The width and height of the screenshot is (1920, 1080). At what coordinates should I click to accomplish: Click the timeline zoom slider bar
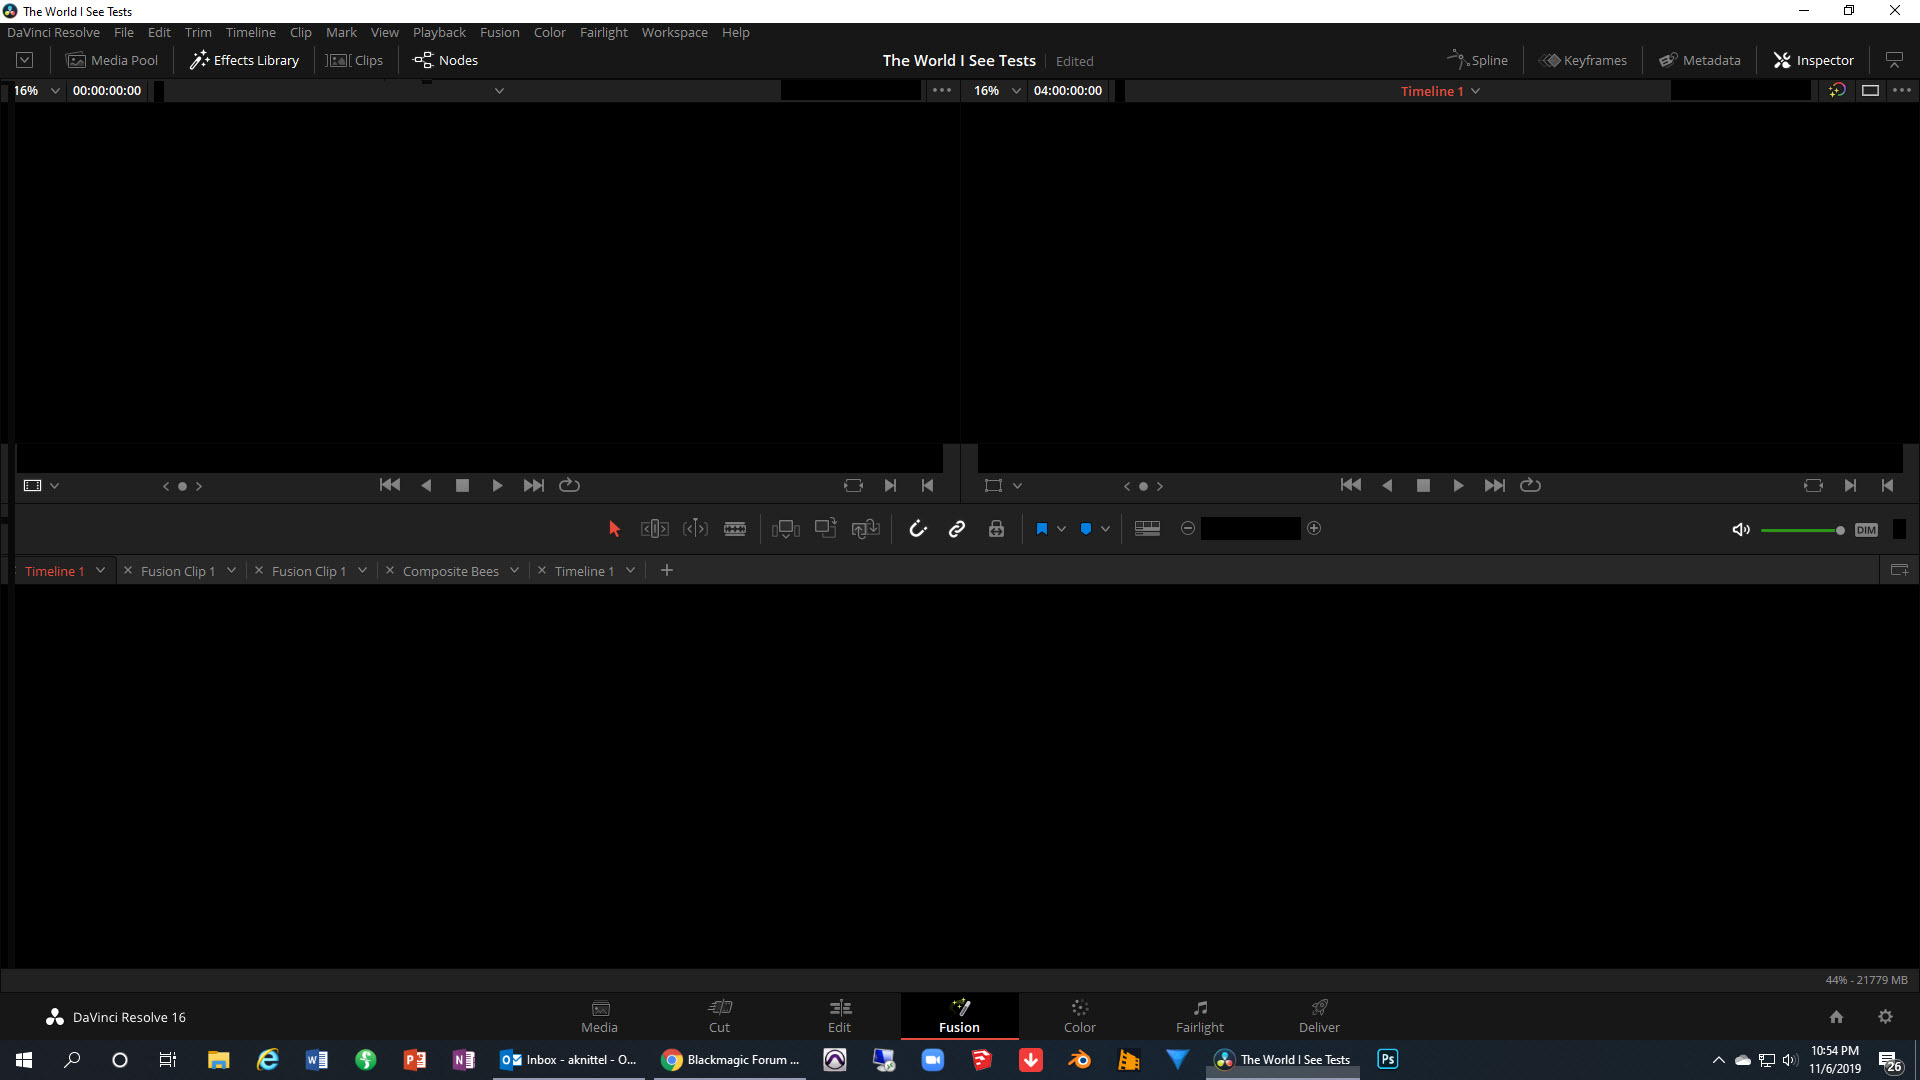point(1251,528)
